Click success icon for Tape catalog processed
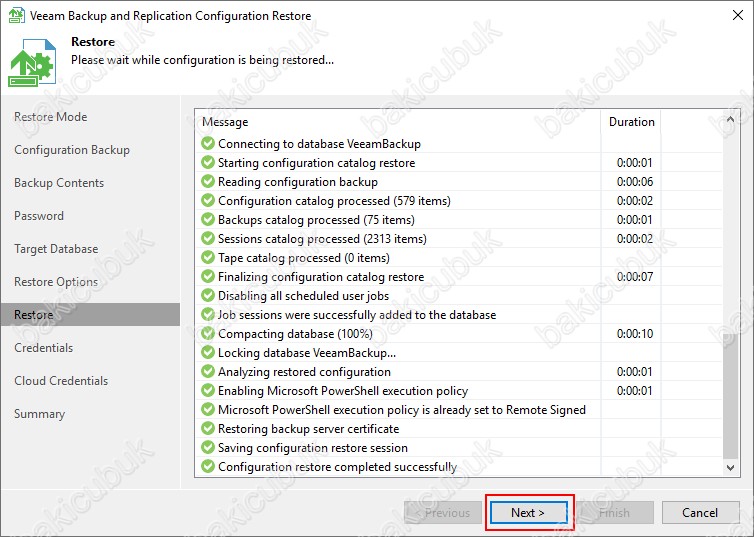This screenshot has width=754, height=537. [208, 257]
